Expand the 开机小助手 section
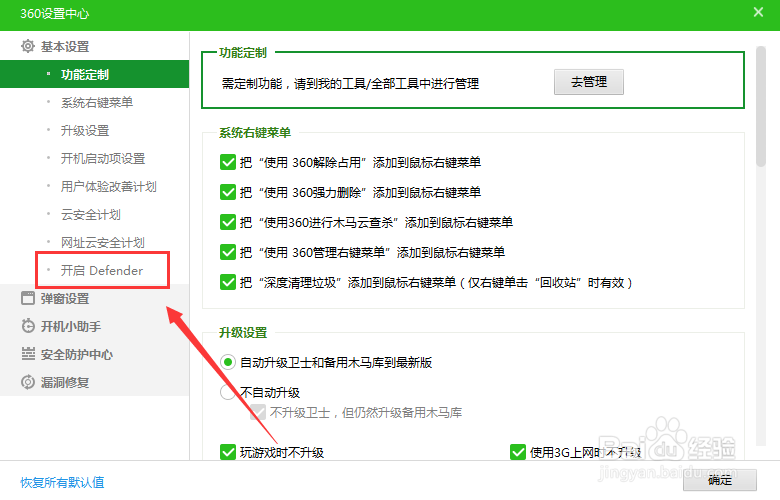 tap(71, 326)
